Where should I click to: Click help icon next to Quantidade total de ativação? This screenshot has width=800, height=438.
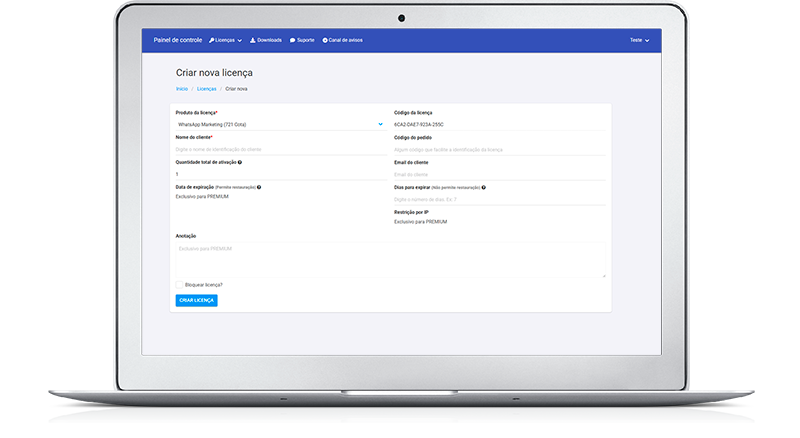(x=240, y=161)
